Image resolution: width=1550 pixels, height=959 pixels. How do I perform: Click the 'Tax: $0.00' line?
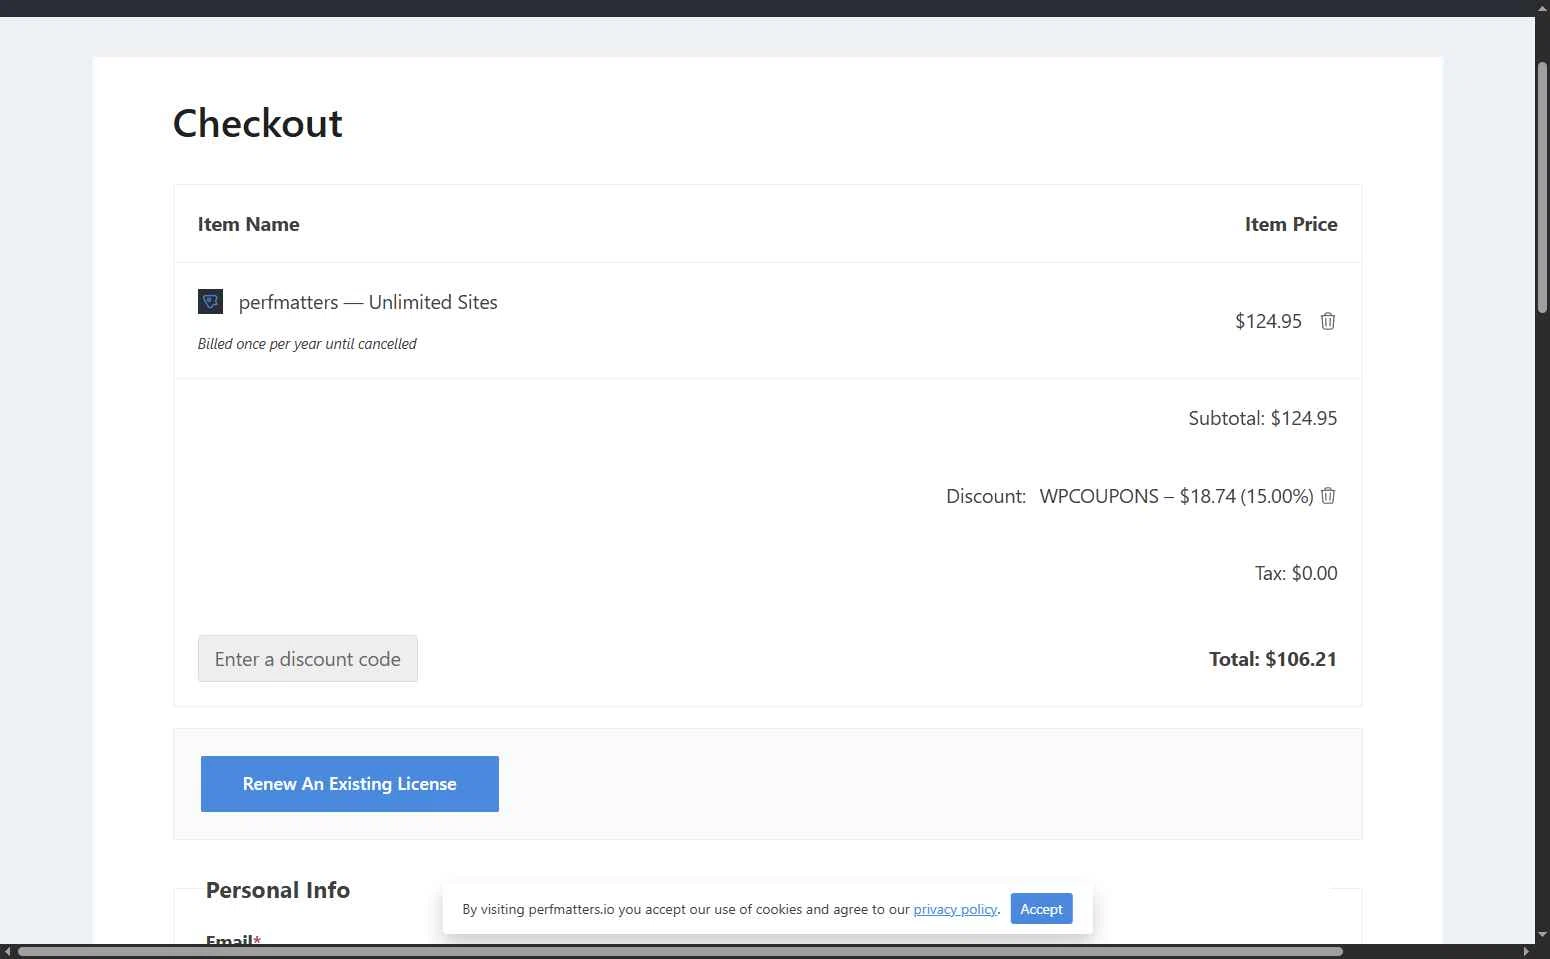(x=1296, y=573)
